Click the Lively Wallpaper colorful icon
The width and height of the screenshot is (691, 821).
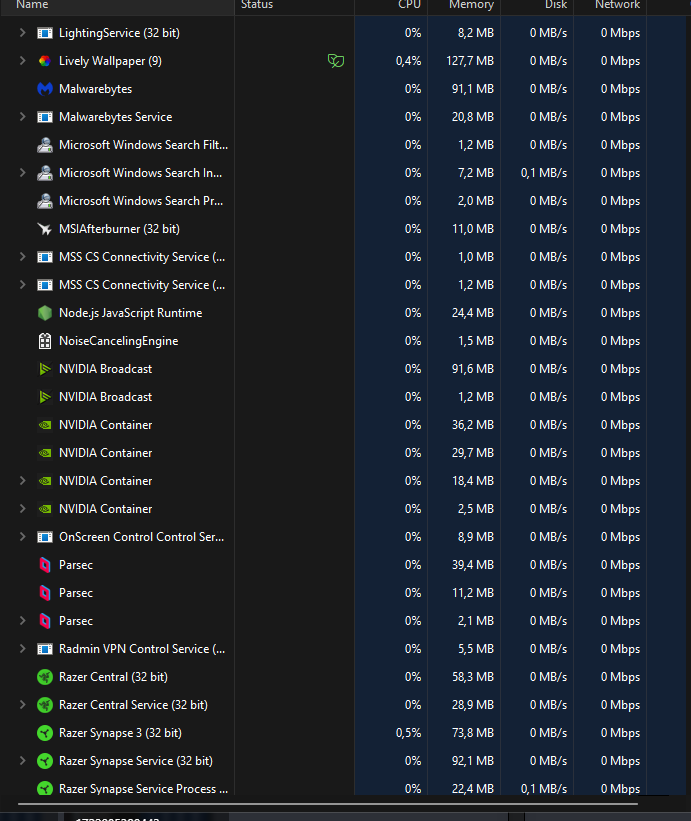click(x=45, y=61)
